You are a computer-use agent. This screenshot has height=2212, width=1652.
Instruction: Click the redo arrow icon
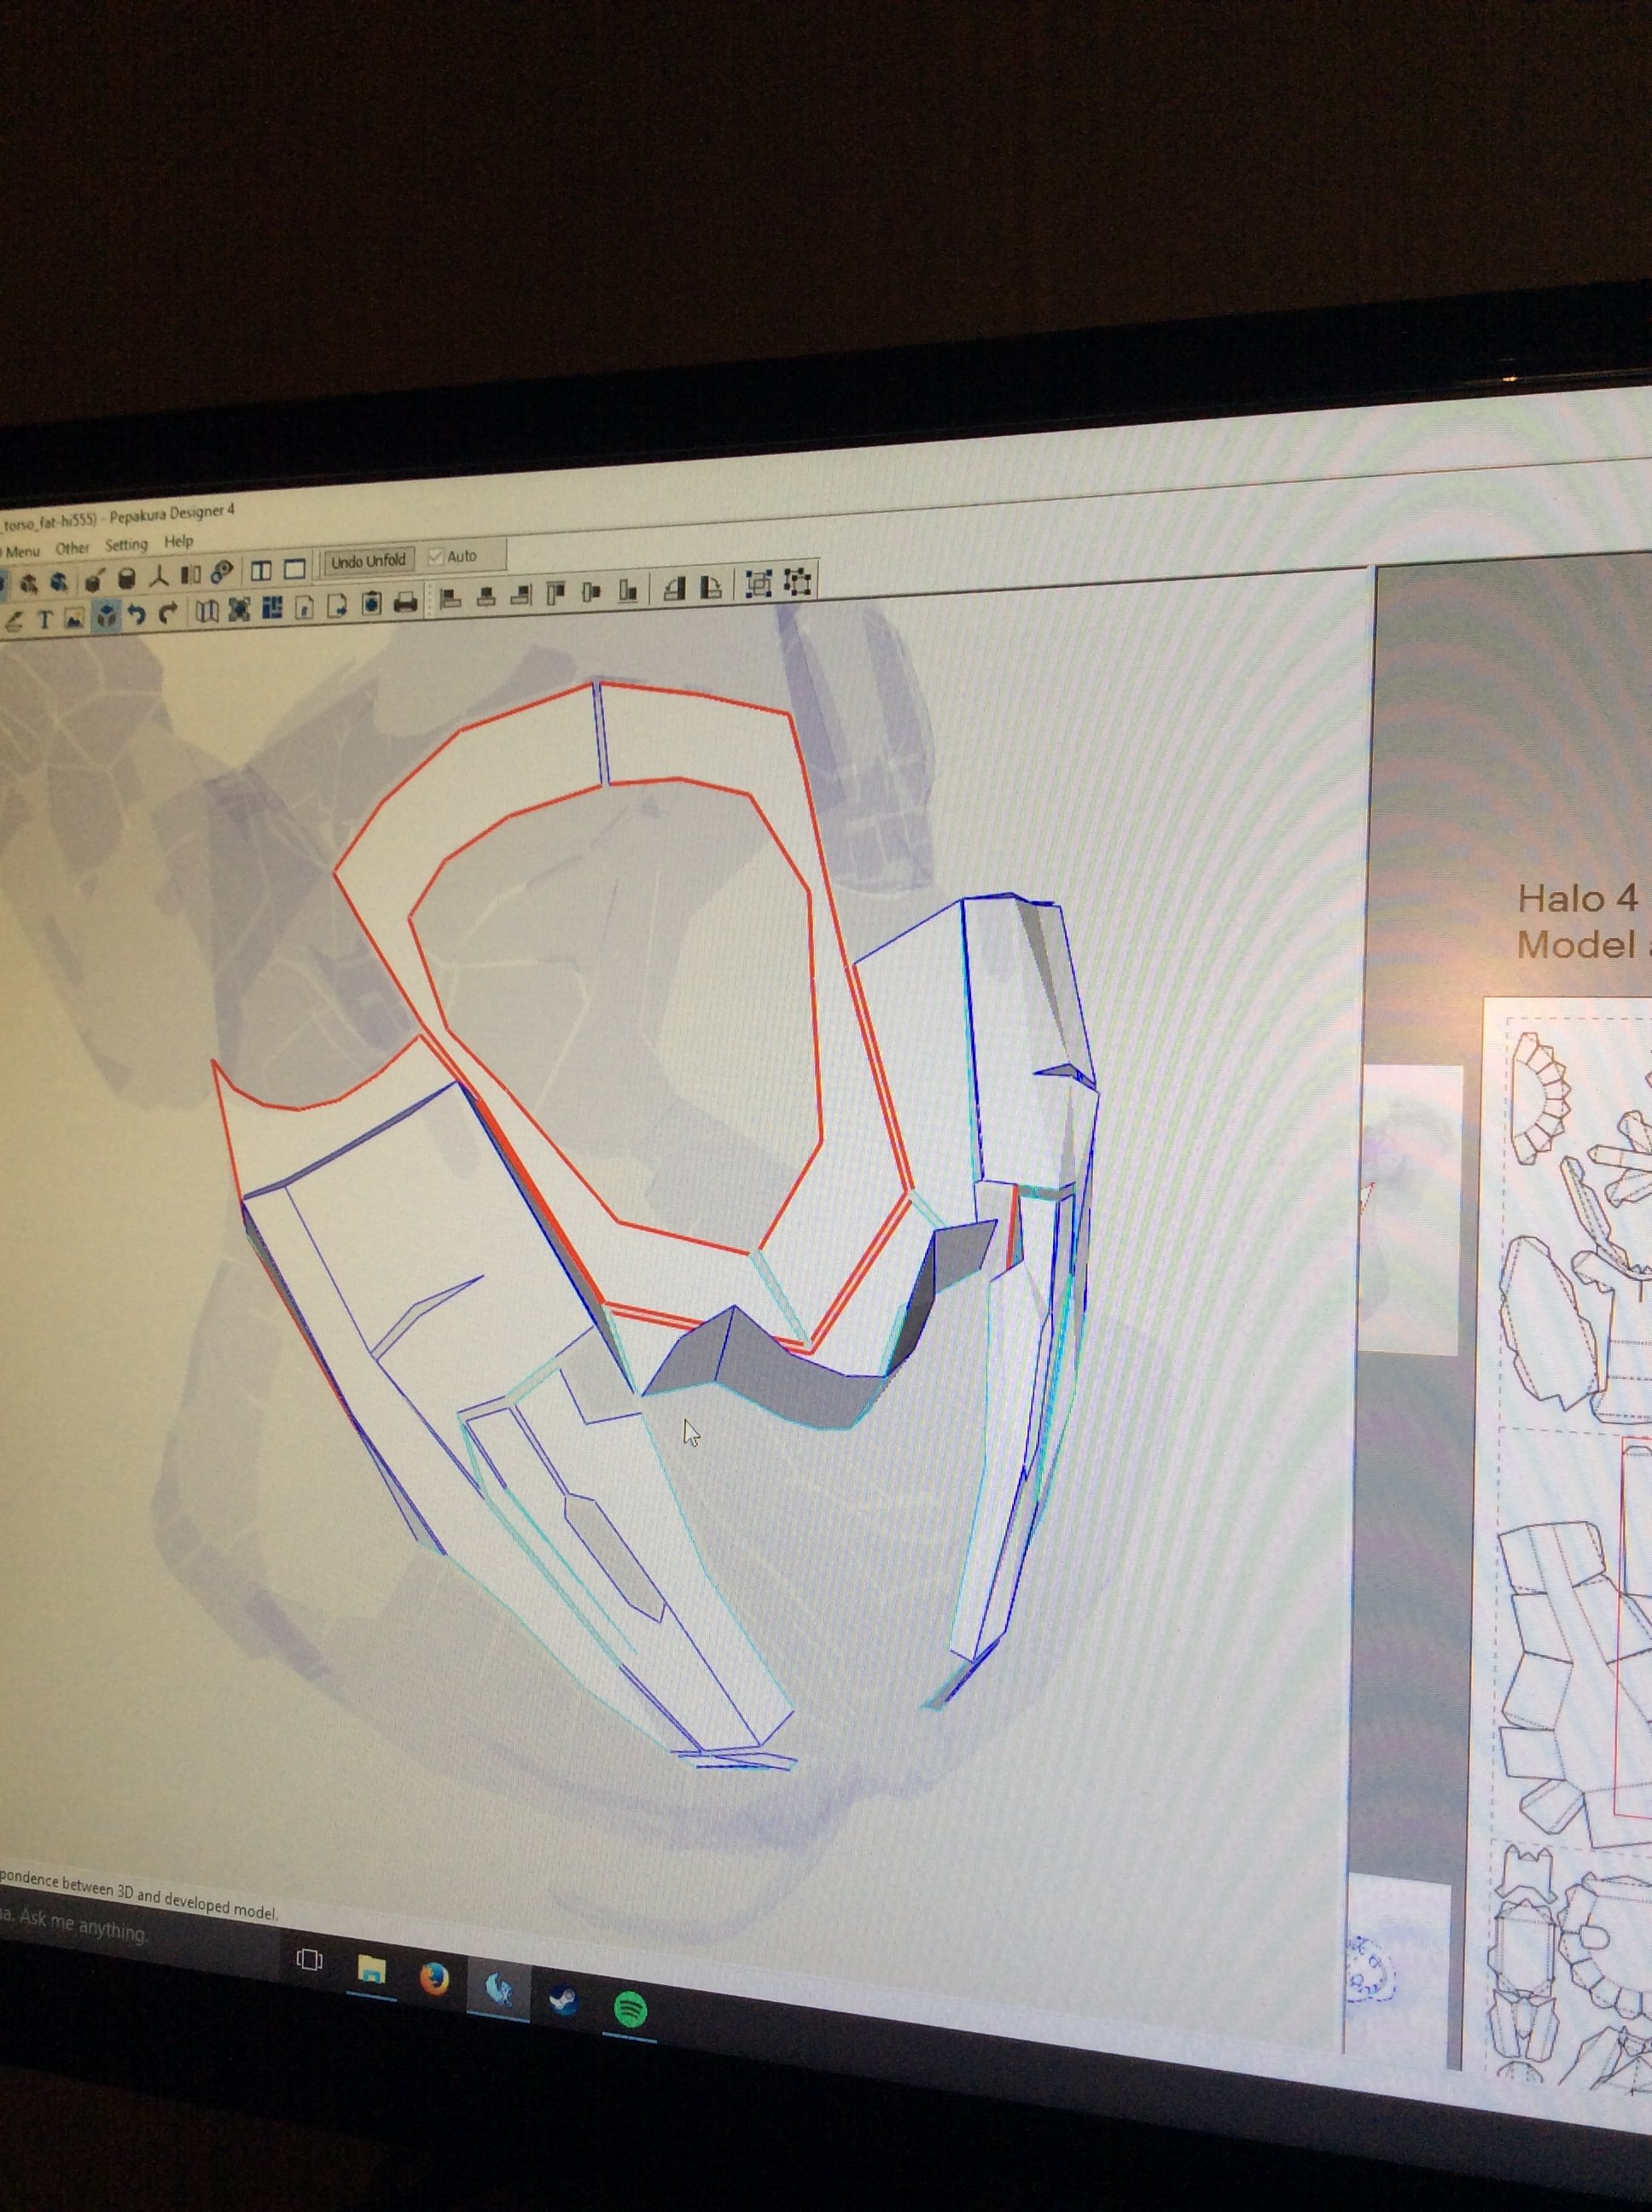point(168,613)
